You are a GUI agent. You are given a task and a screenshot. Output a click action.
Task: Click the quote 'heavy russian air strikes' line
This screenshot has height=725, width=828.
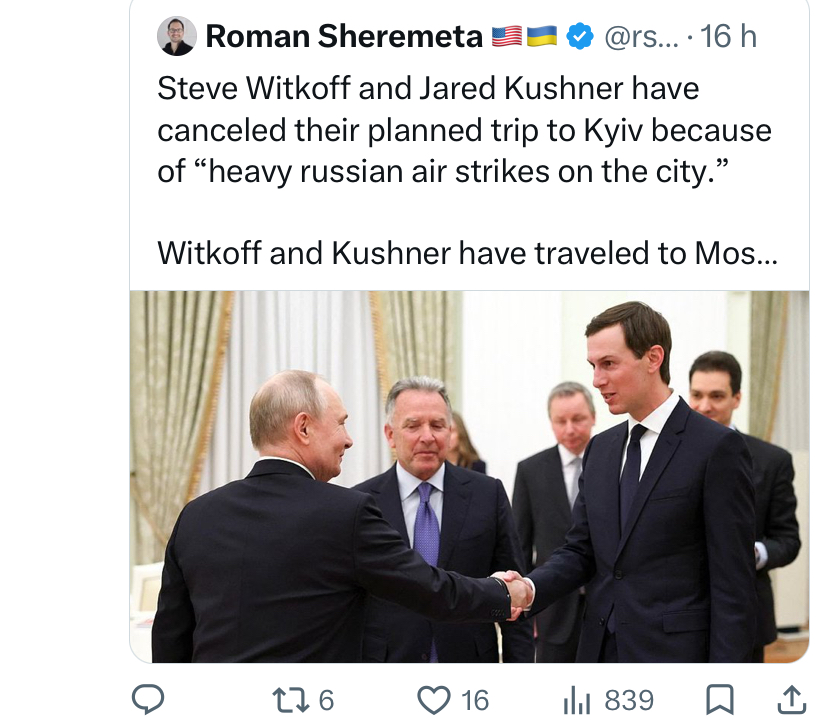[x=443, y=172]
